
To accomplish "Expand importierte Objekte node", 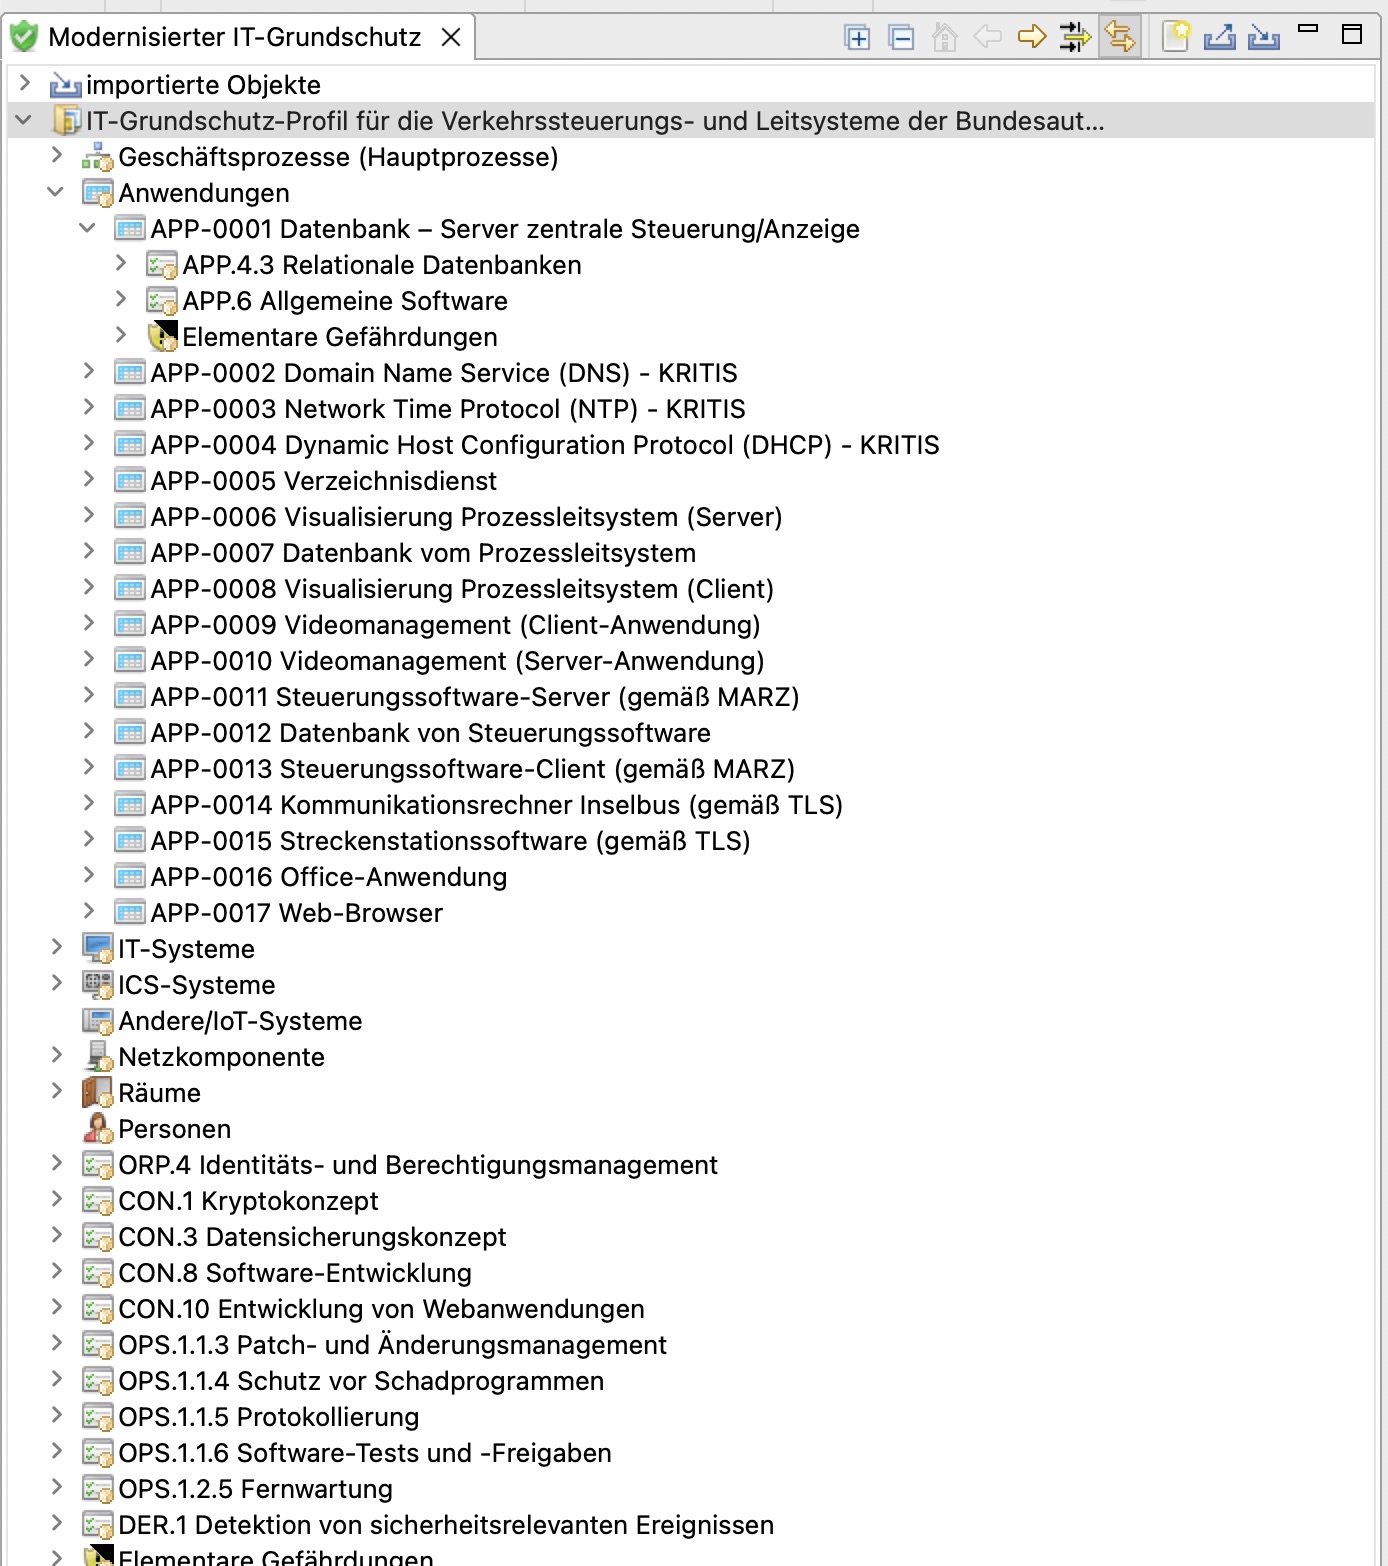I will tap(25, 83).
